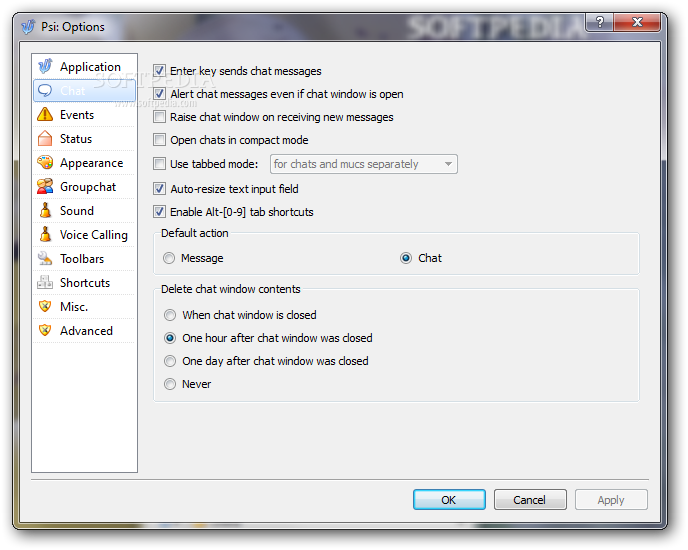This screenshot has height=550, width=688.
Task: Click the help question mark button
Action: [600, 22]
